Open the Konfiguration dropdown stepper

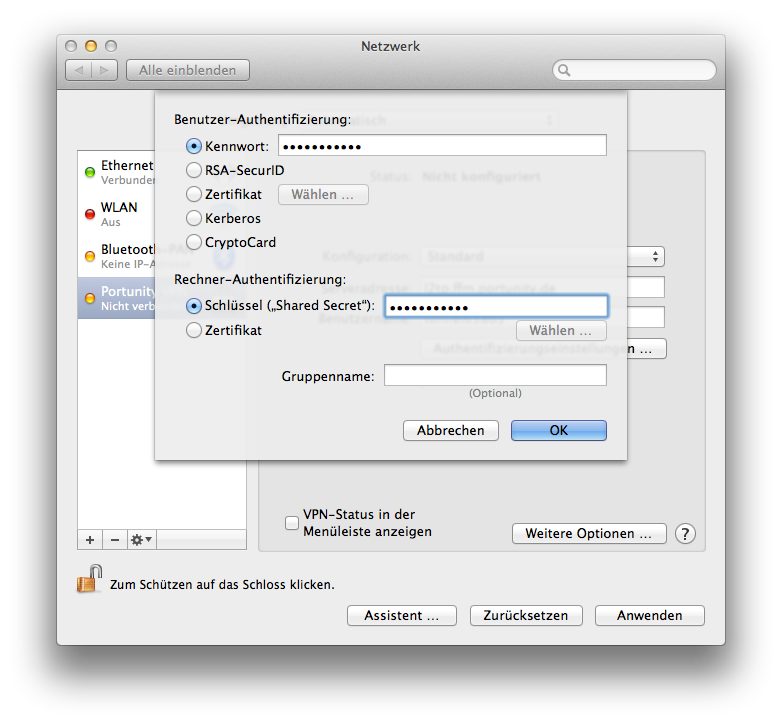tap(656, 256)
